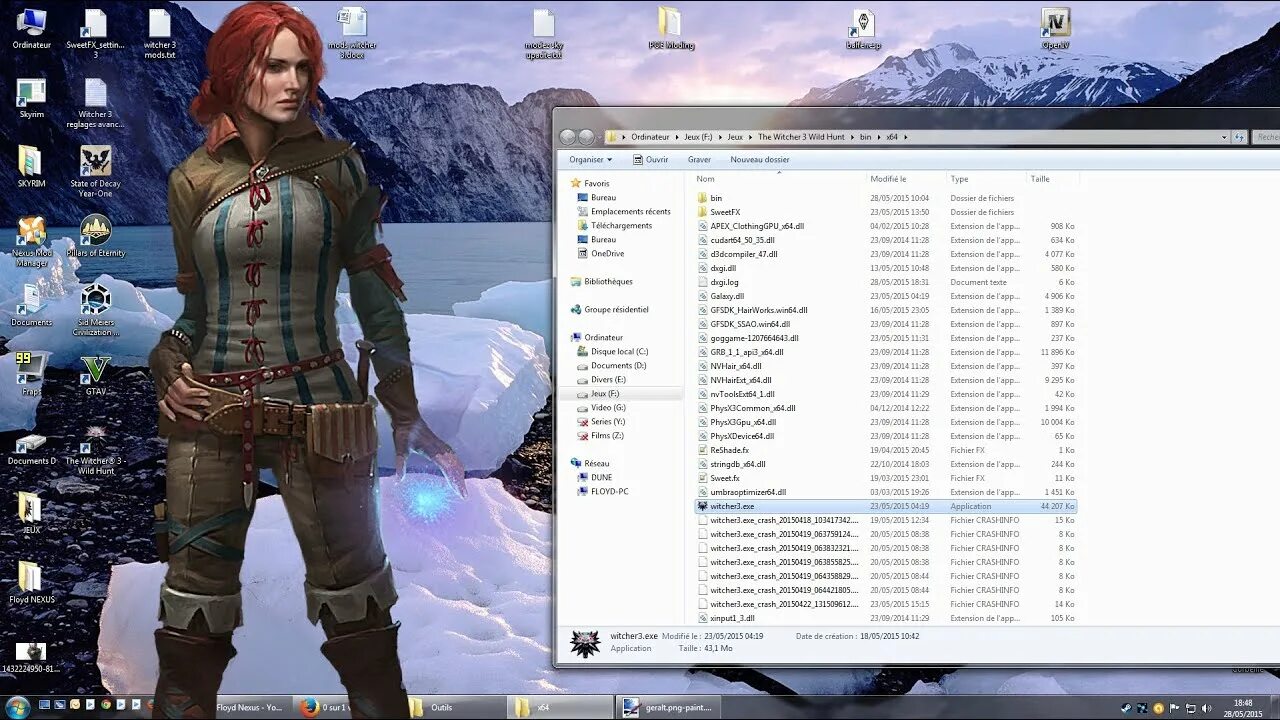Sort files by Taille column header

click(x=1052, y=179)
